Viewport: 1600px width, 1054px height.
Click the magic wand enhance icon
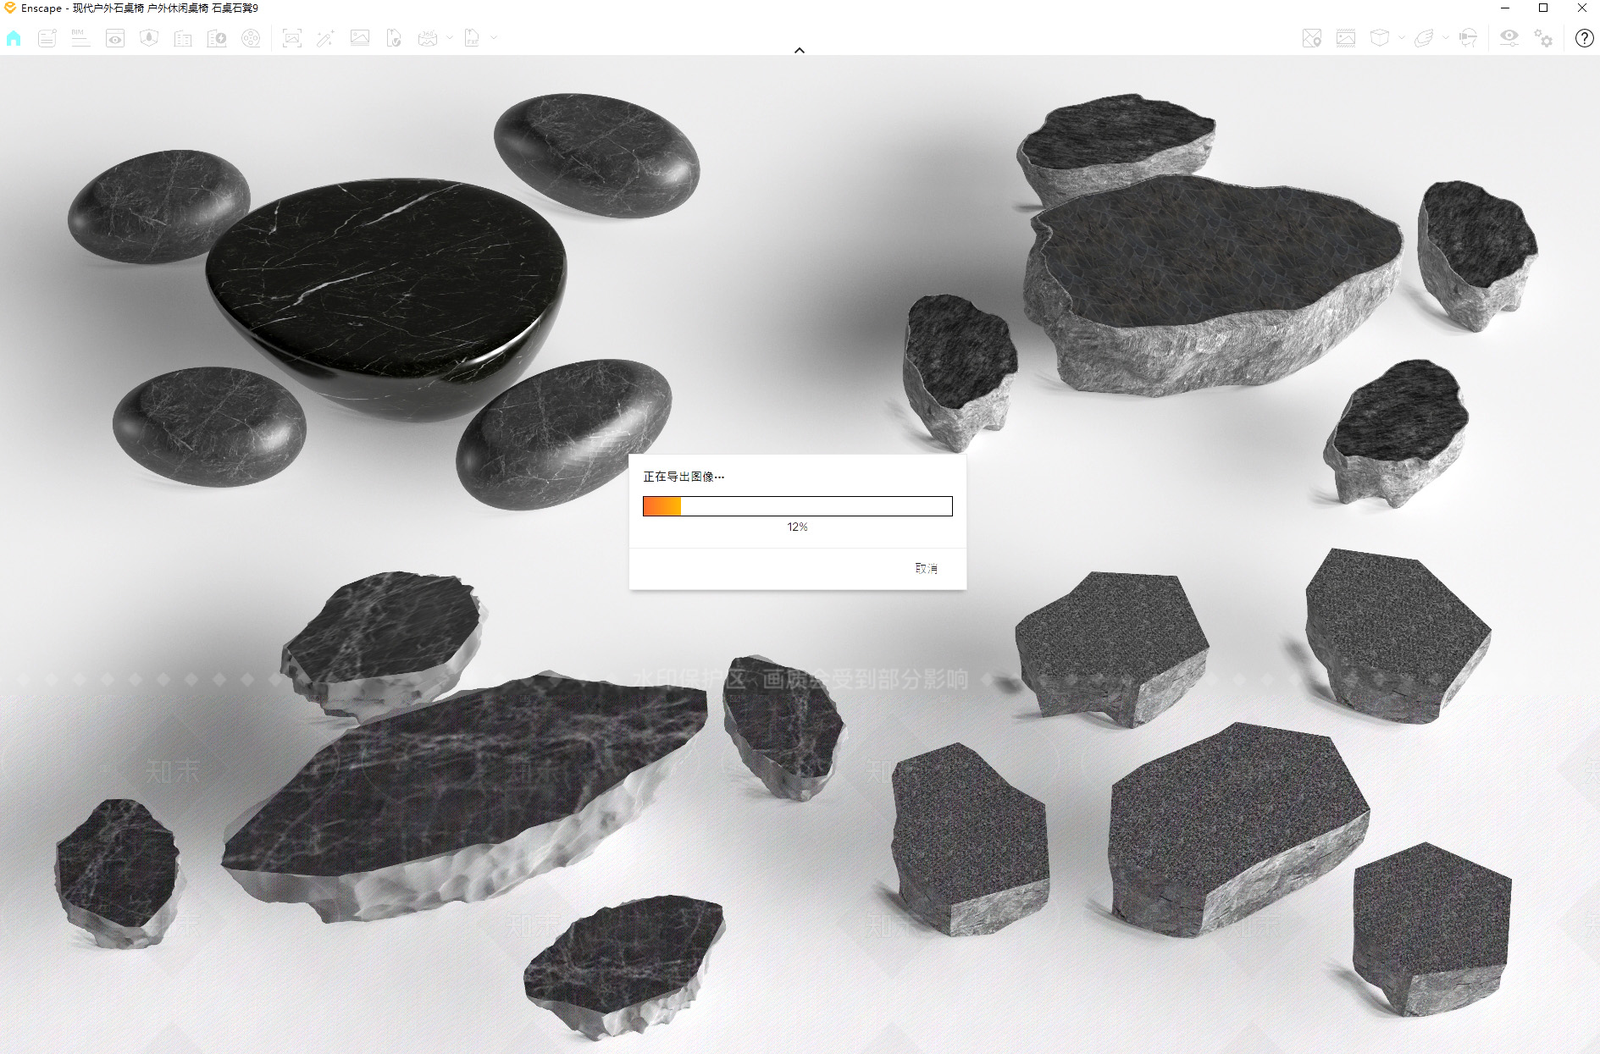(326, 38)
